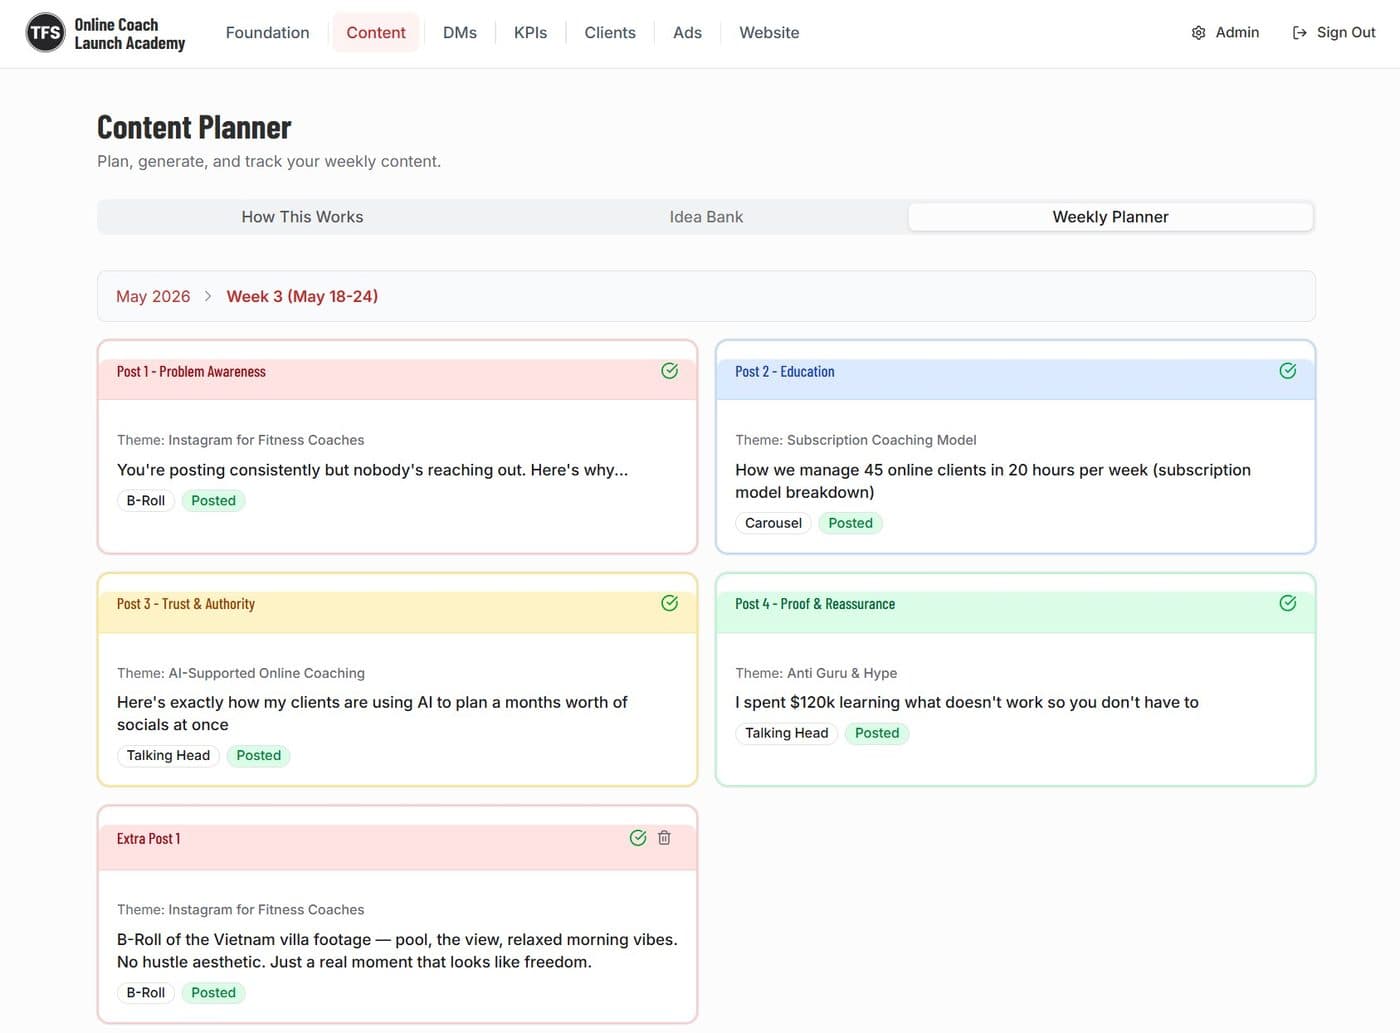Viewport: 1400px width, 1033px height.
Task: Toggle posted checkmark on Post 4 card
Action: tap(1287, 603)
